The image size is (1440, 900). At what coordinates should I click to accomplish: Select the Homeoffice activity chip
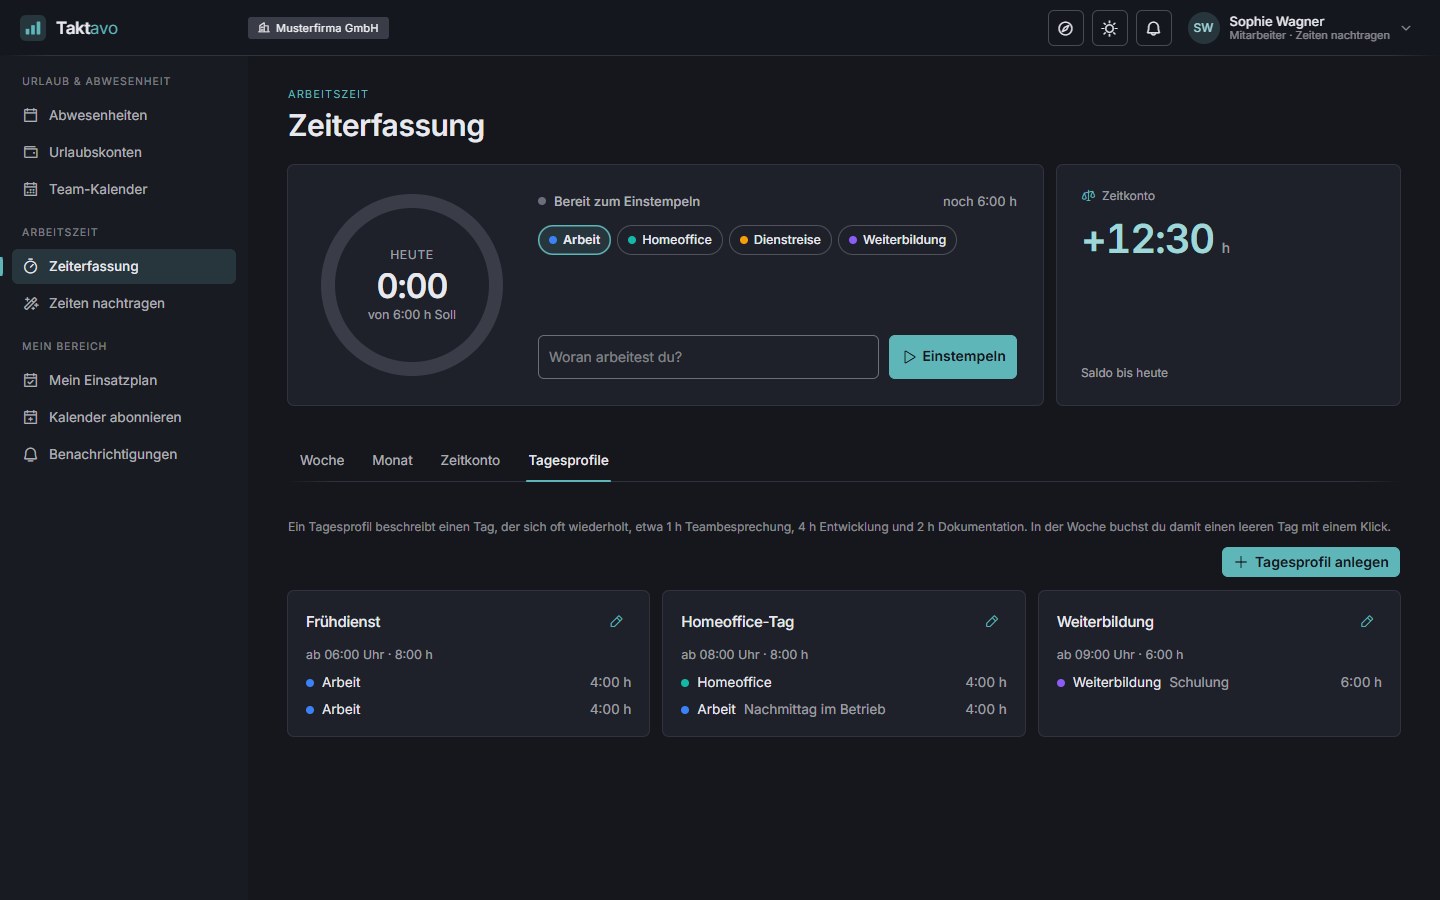670,240
